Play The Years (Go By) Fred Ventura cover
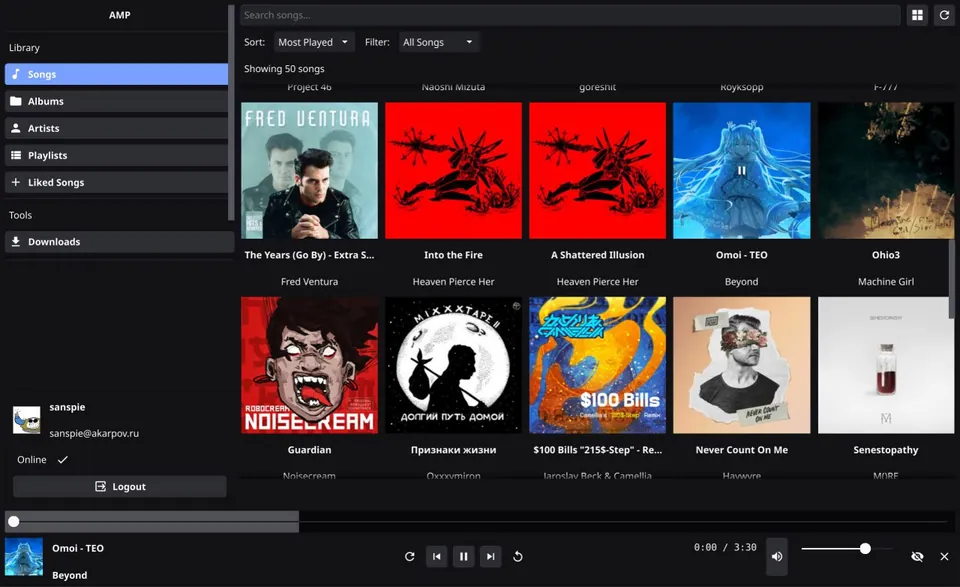This screenshot has width=960, height=587. 309,170
